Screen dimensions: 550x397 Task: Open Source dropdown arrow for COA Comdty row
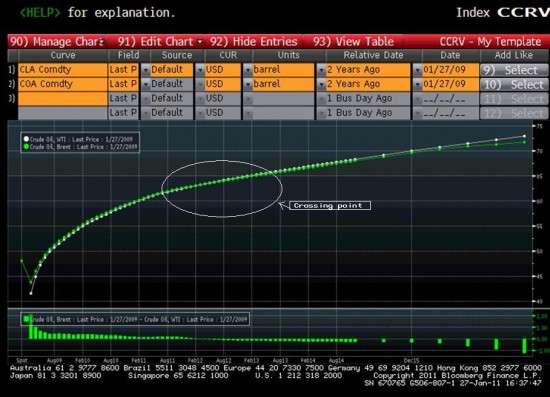146,85
